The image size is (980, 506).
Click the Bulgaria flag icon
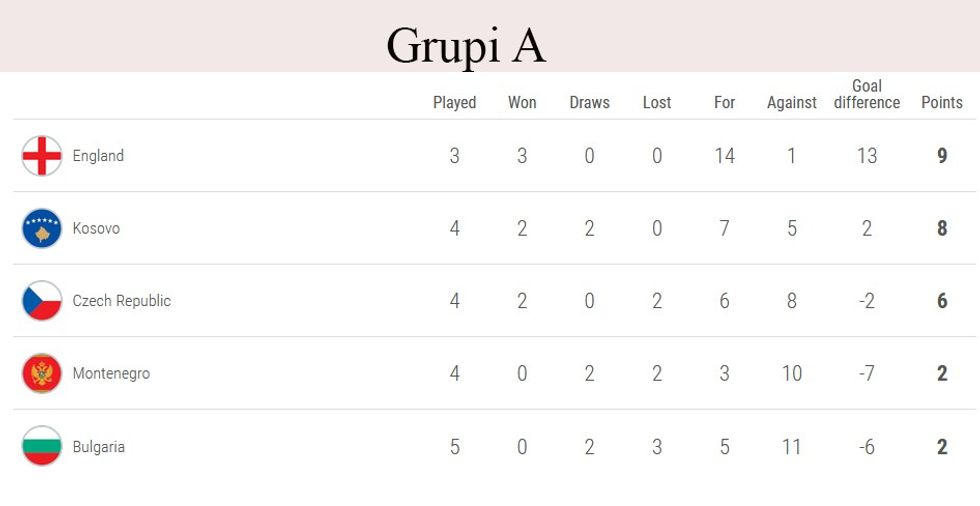point(42,446)
